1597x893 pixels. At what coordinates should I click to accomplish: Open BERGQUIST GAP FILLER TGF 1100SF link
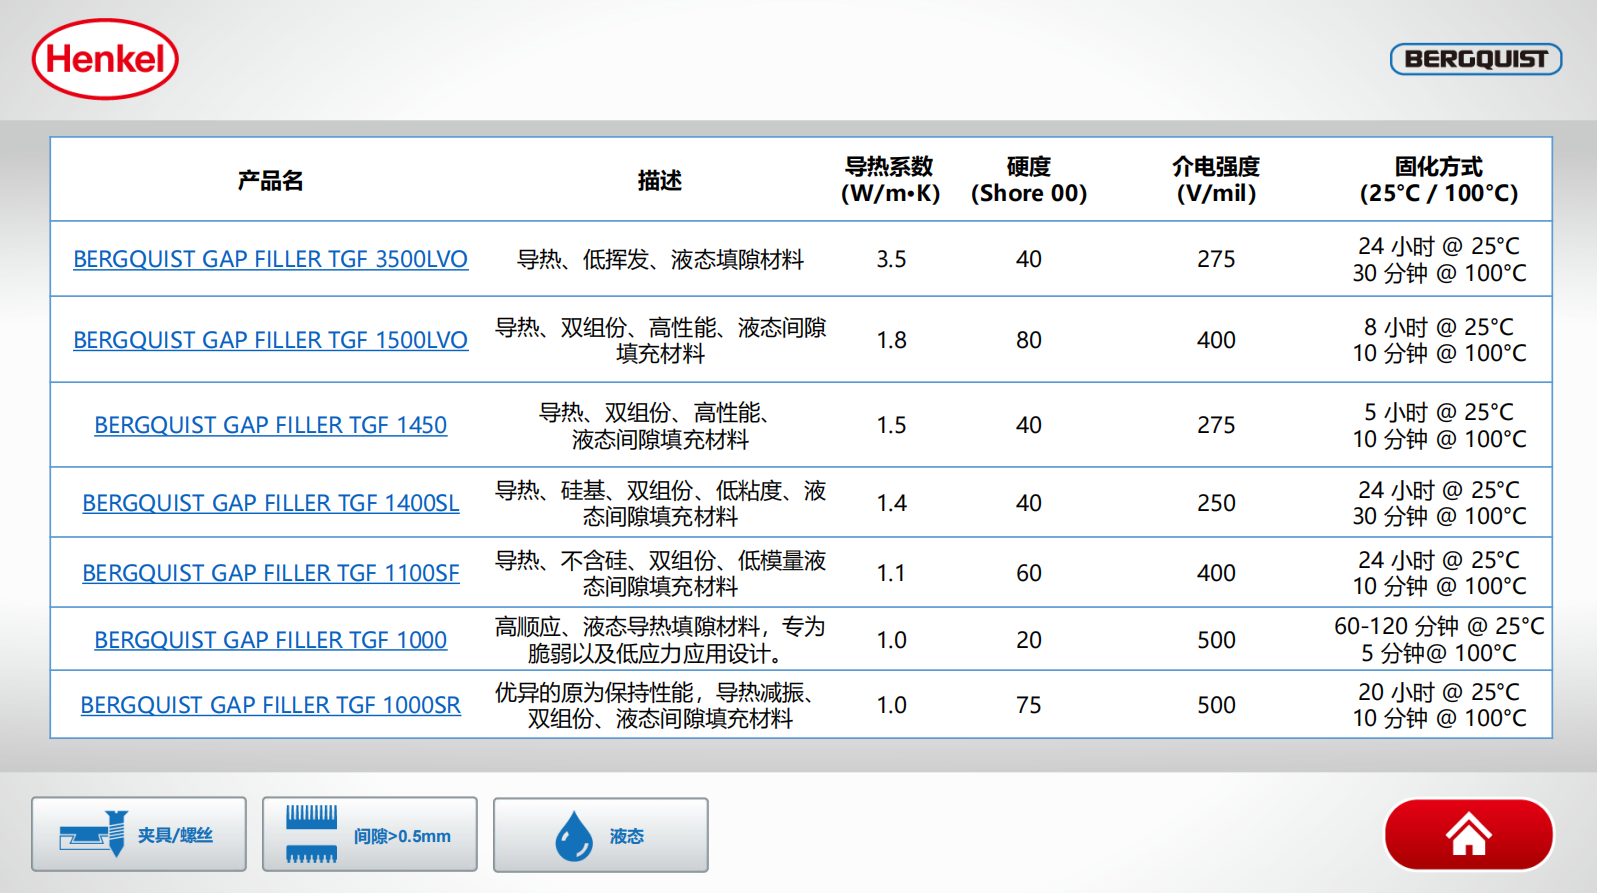click(x=270, y=573)
